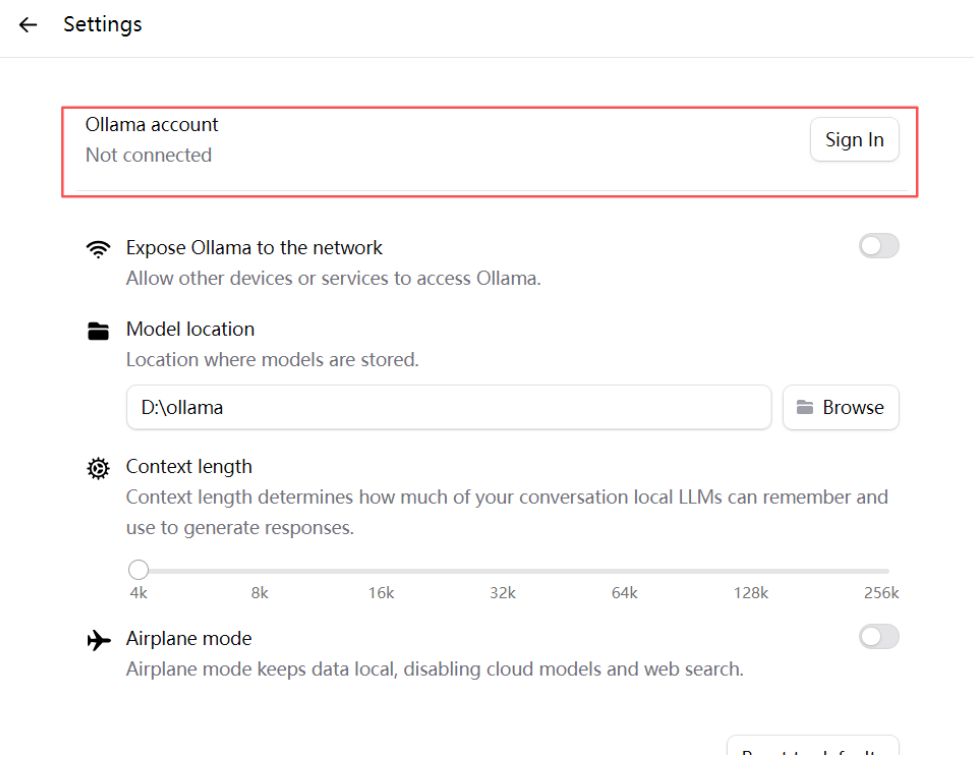
Task: Click the D:\ollama model path field
Action: coord(448,408)
